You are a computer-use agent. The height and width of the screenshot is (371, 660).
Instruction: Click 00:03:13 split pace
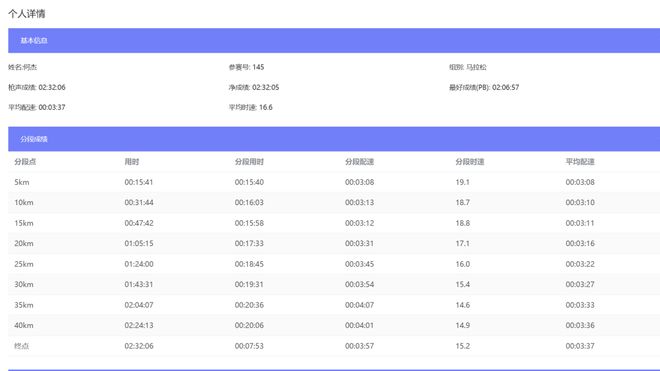(x=359, y=203)
